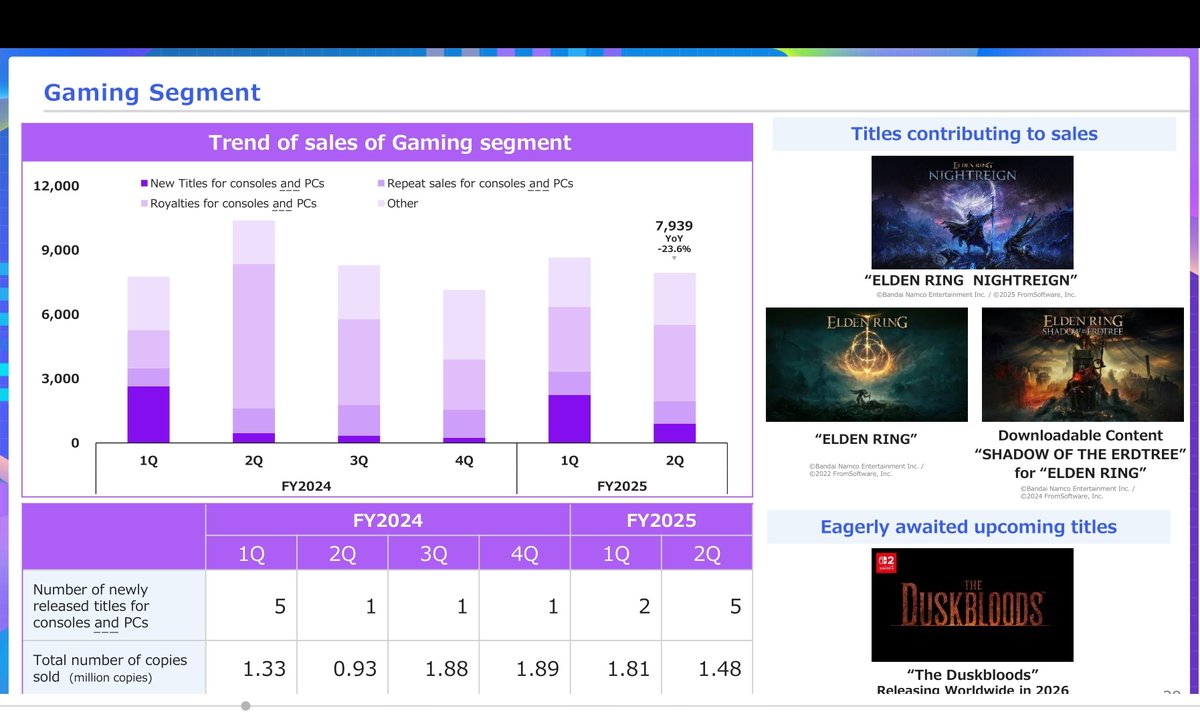Click the 1.33 copies sold cell
Screen dimensions: 1200x722
point(251,668)
